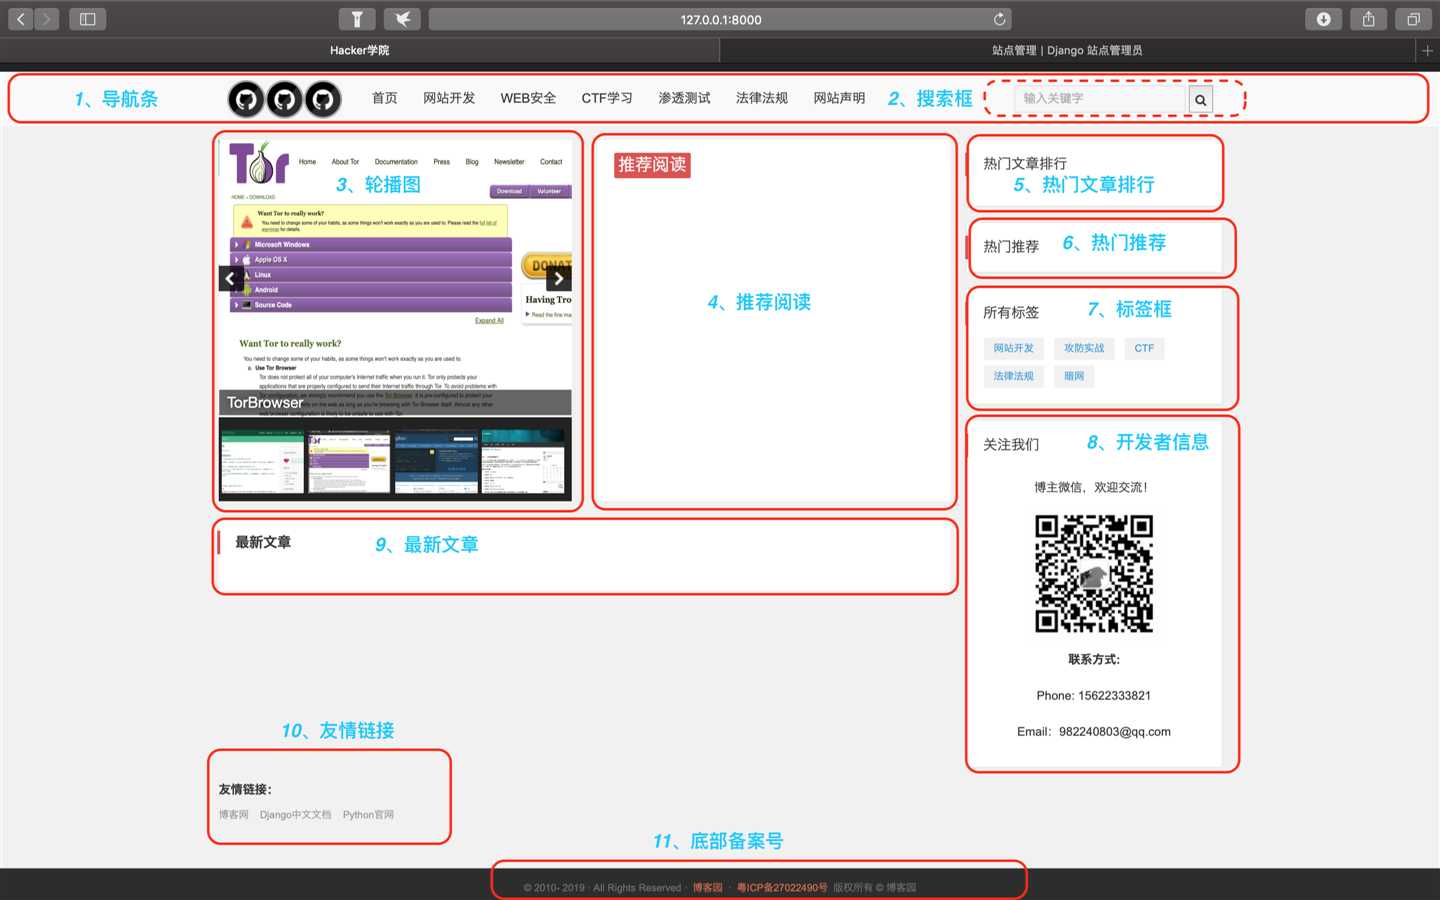Click the 最新文章 heading
The height and width of the screenshot is (900, 1440).
263,542
